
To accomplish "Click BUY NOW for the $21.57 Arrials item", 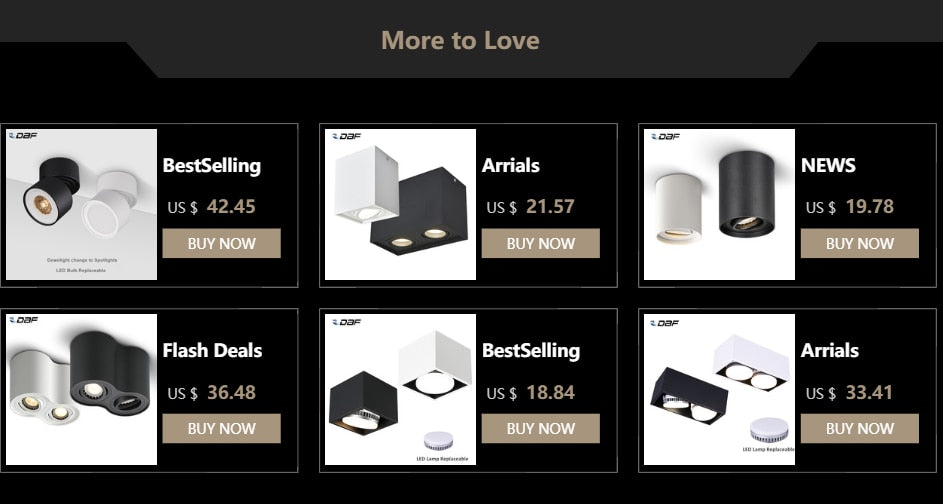I will [541, 243].
